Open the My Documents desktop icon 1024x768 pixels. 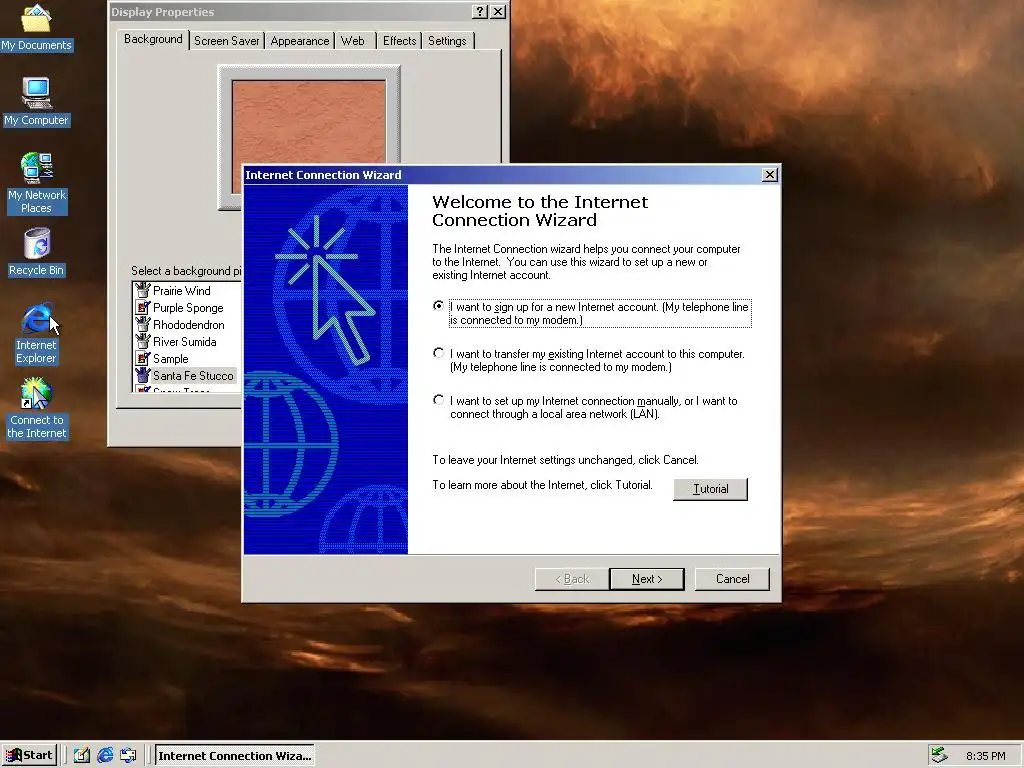(x=36, y=27)
